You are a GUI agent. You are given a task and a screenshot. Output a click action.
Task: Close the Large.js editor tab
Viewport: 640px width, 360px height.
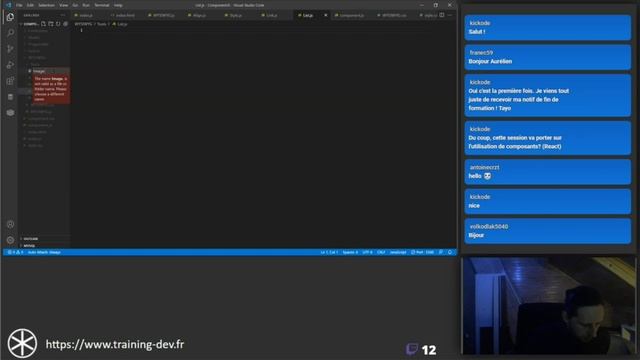point(326,15)
